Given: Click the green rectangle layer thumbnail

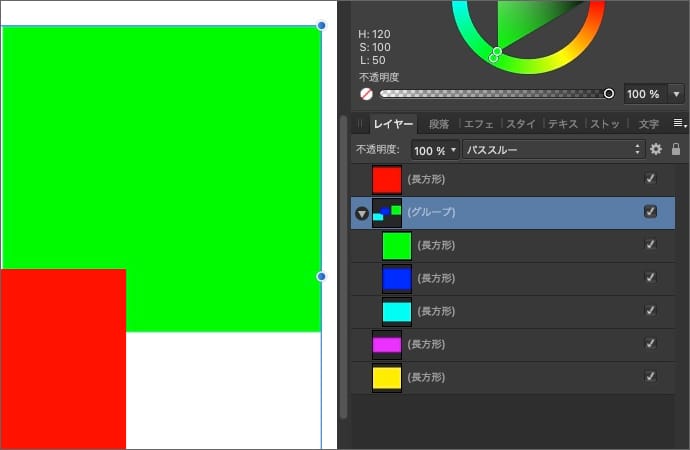Looking at the screenshot, I should click(x=397, y=245).
